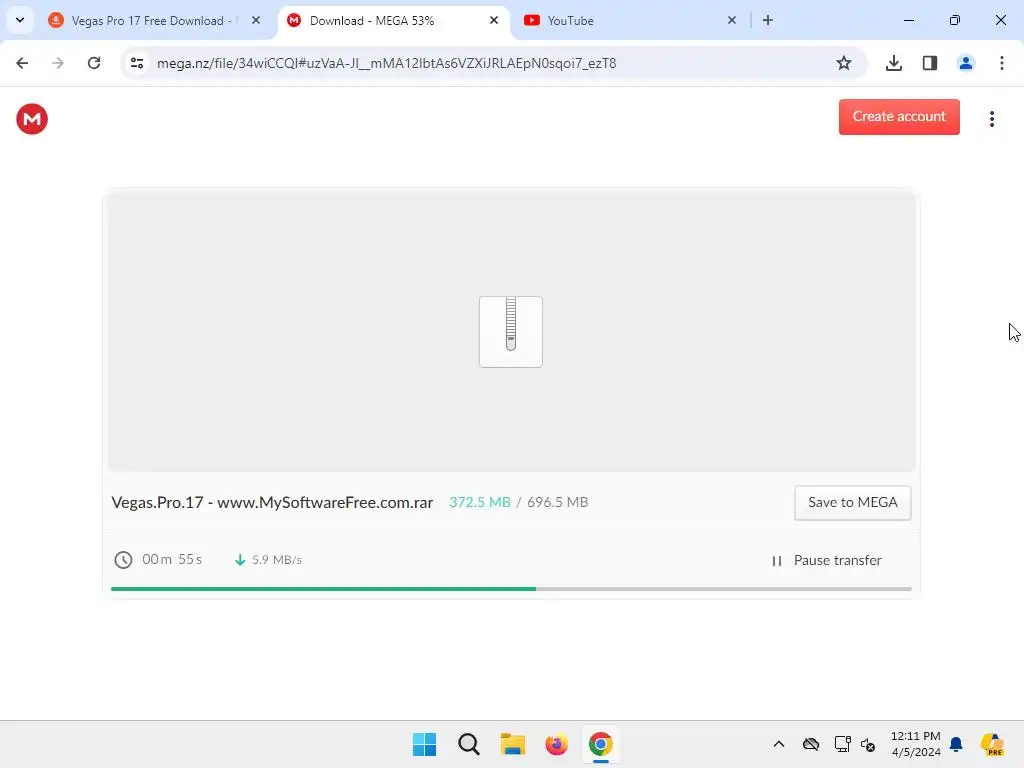Click the Create account button
Image resolution: width=1024 pixels, height=768 pixels.
point(899,117)
